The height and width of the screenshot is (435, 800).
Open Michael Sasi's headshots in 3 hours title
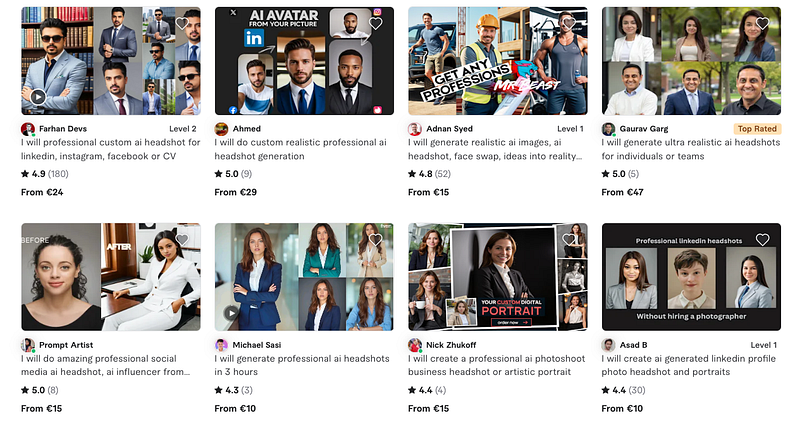[302, 366]
